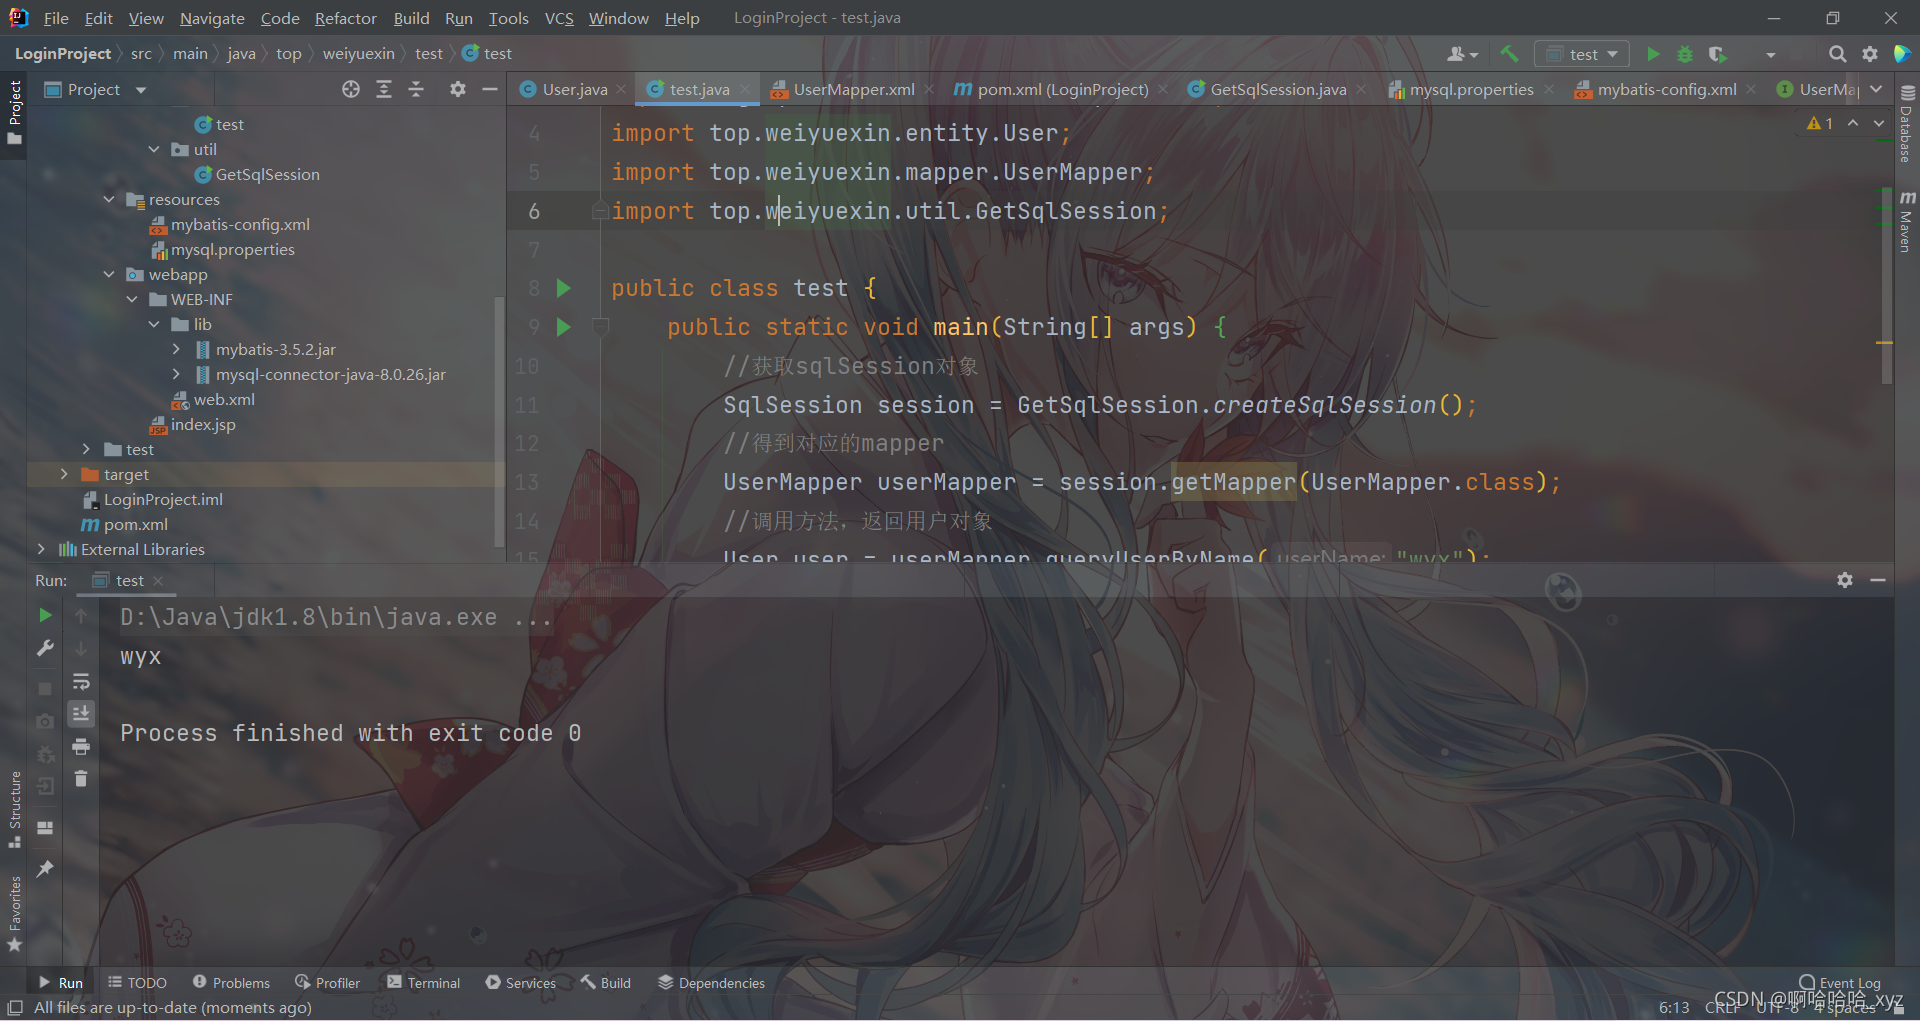
Task: Open the Terminal tool window
Action: tap(424, 983)
